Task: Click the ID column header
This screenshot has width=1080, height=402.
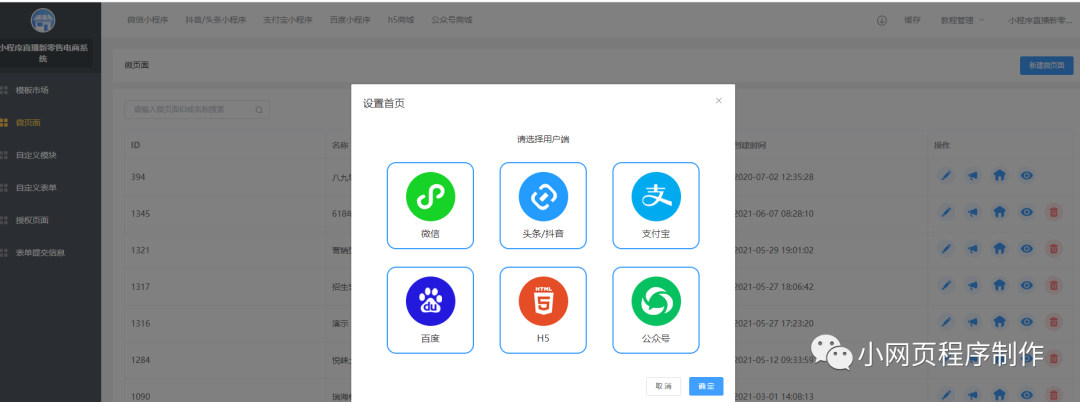Action: 136,145
